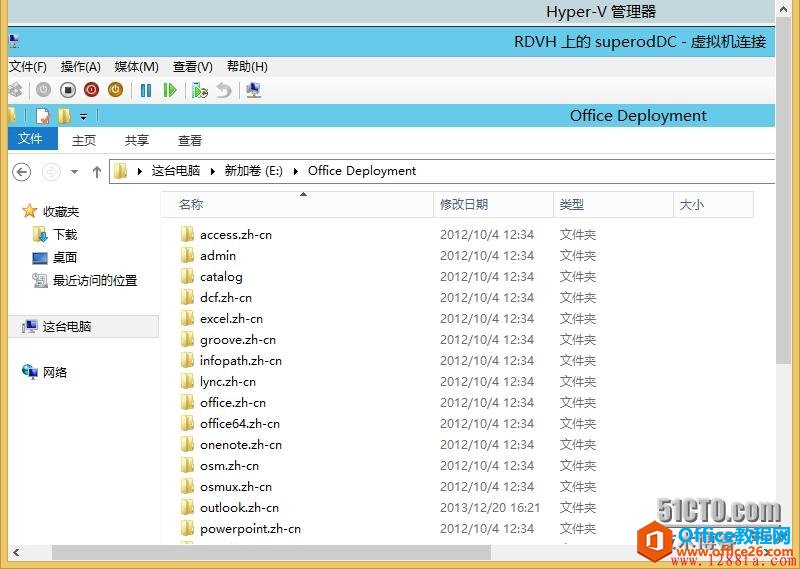800x569 pixels.
Task: Open 最近访问的位置 in navigation pane
Action: [x=85, y=281]
